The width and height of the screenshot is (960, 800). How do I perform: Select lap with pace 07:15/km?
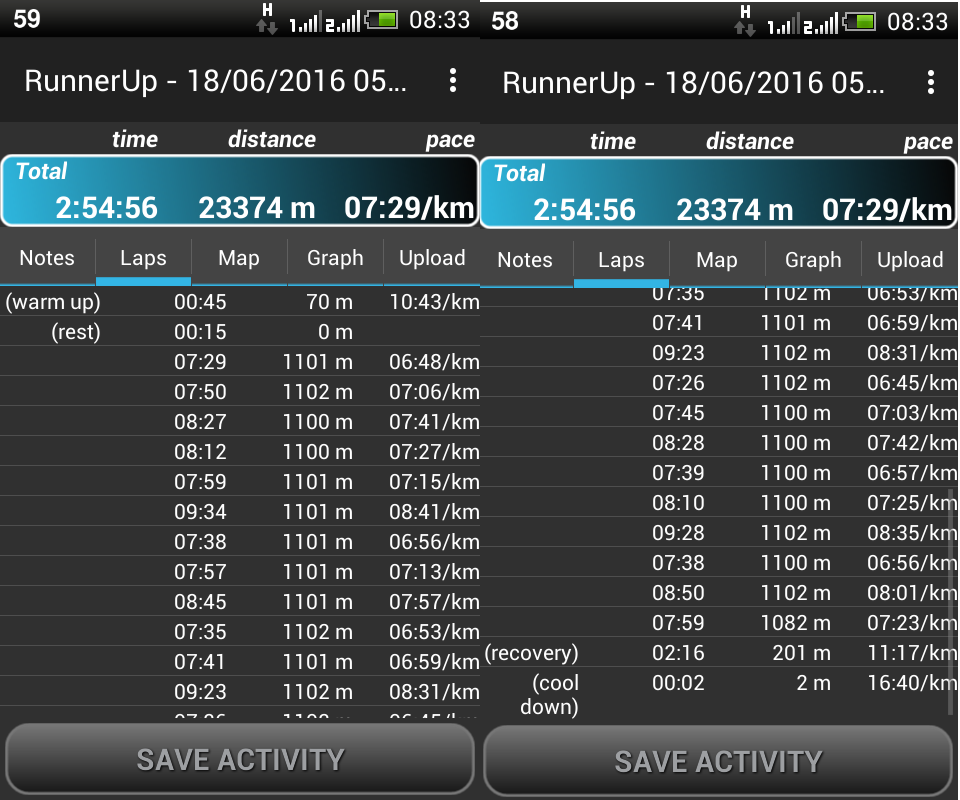pyautogui.click(x=240, y=482)
